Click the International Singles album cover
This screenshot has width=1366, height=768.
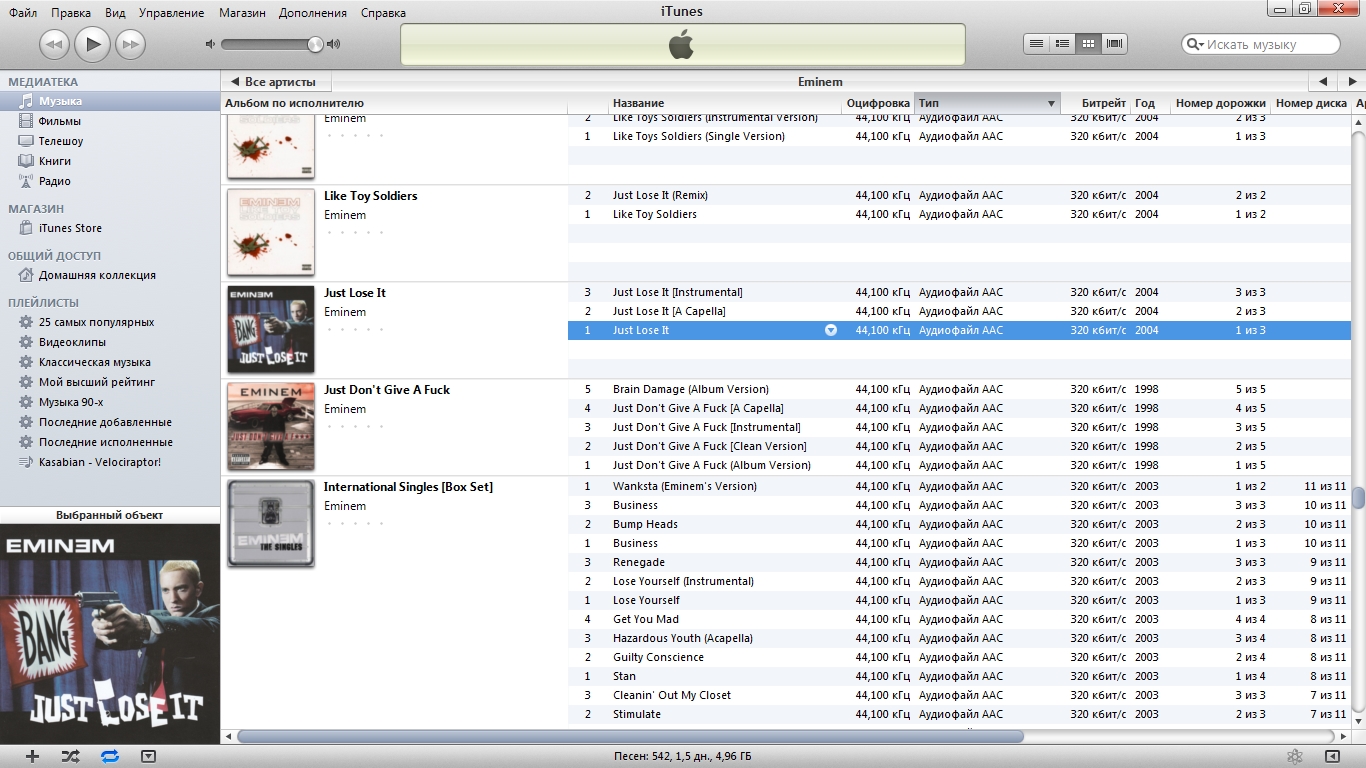pos(271,524)
